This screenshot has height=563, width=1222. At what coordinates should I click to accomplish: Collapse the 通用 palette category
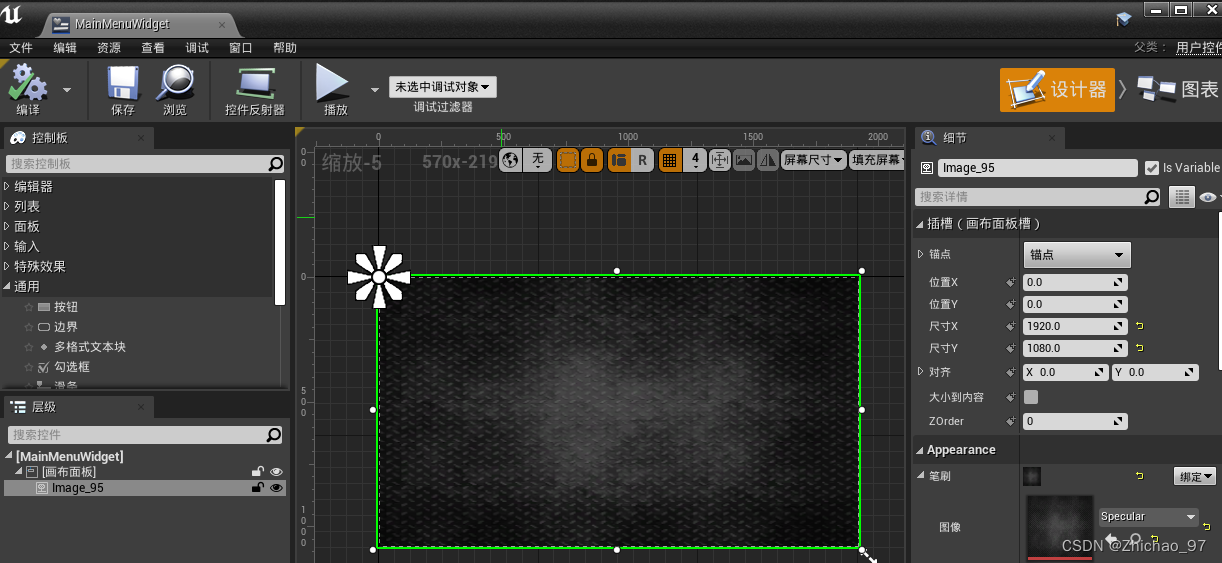click(8, 286)
